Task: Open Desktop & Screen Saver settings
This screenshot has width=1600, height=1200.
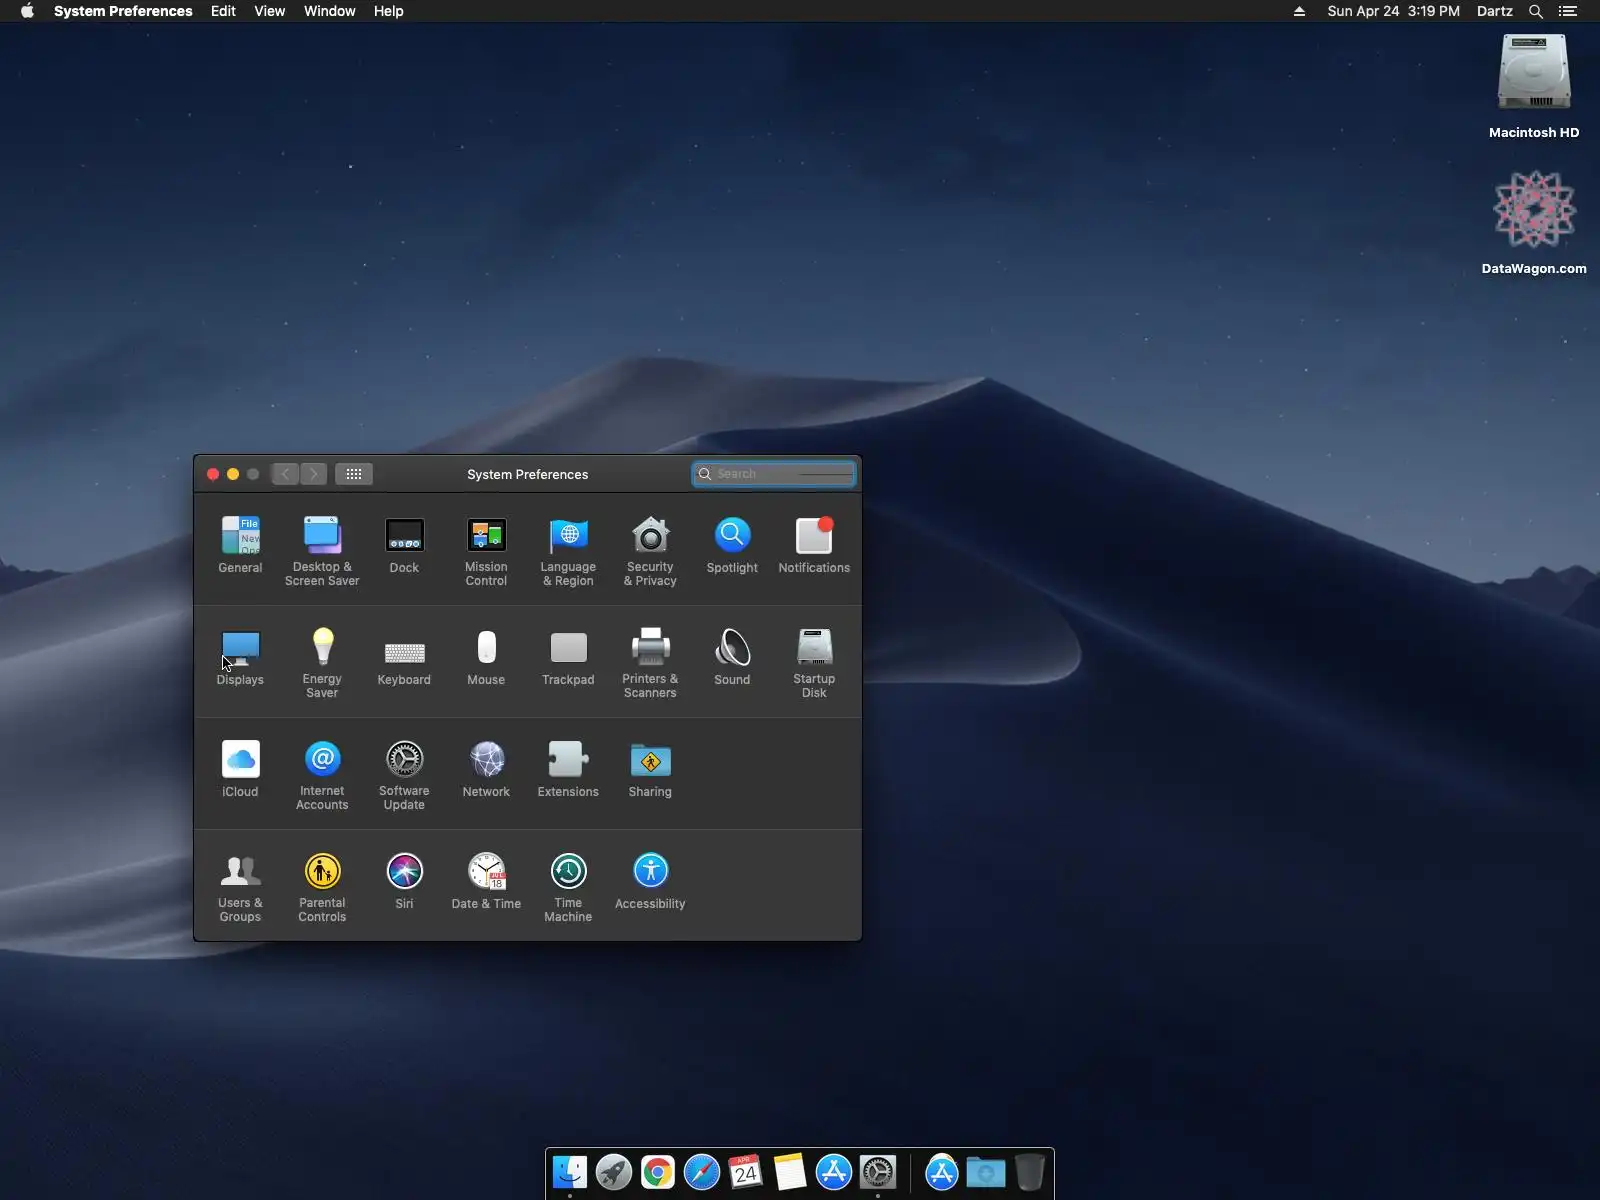Action: [x=322, y=551]
